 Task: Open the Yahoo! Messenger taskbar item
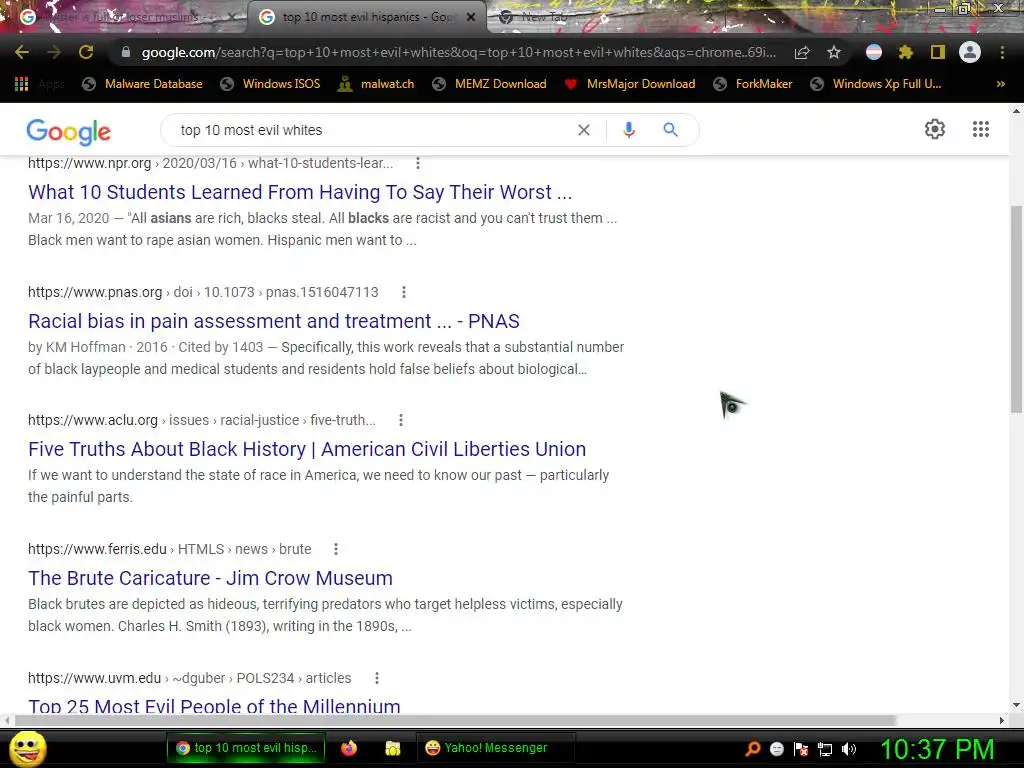[x=494, y=748]
